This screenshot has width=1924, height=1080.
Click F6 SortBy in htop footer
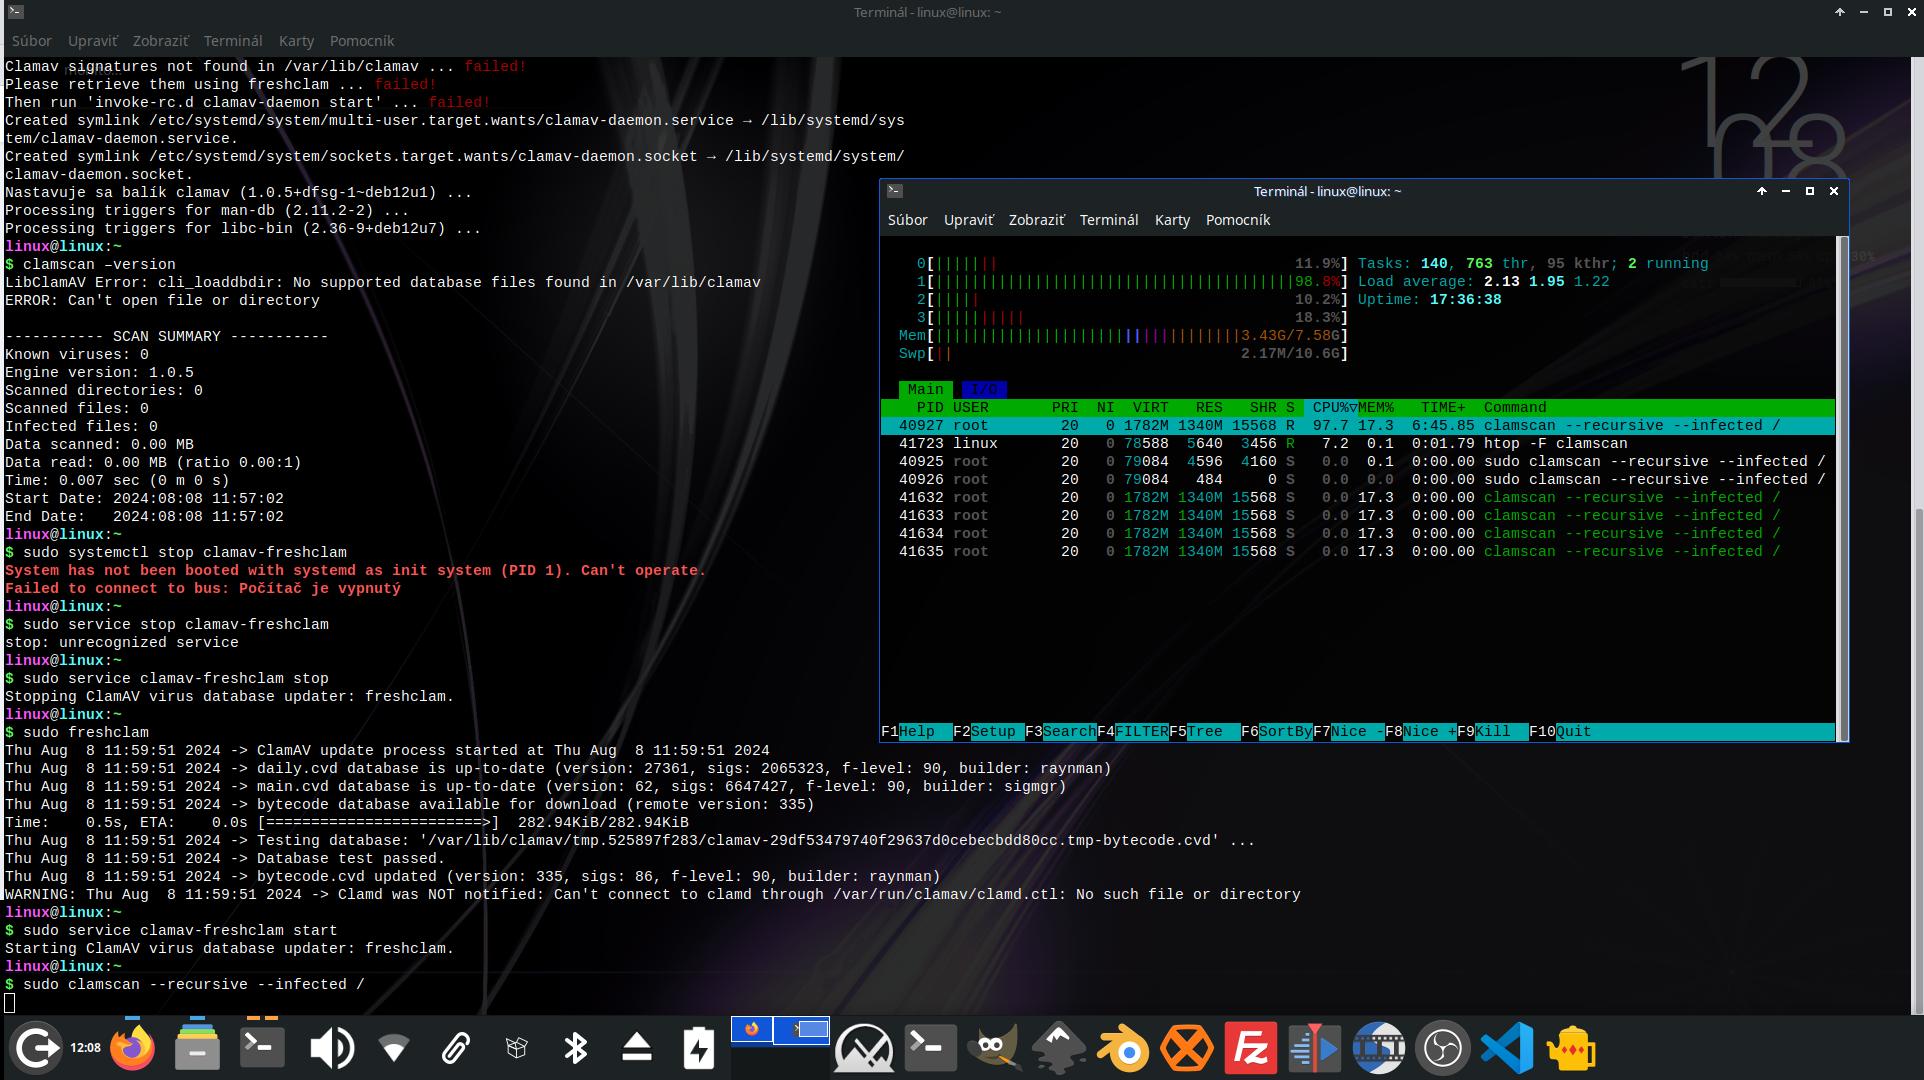1284,732
